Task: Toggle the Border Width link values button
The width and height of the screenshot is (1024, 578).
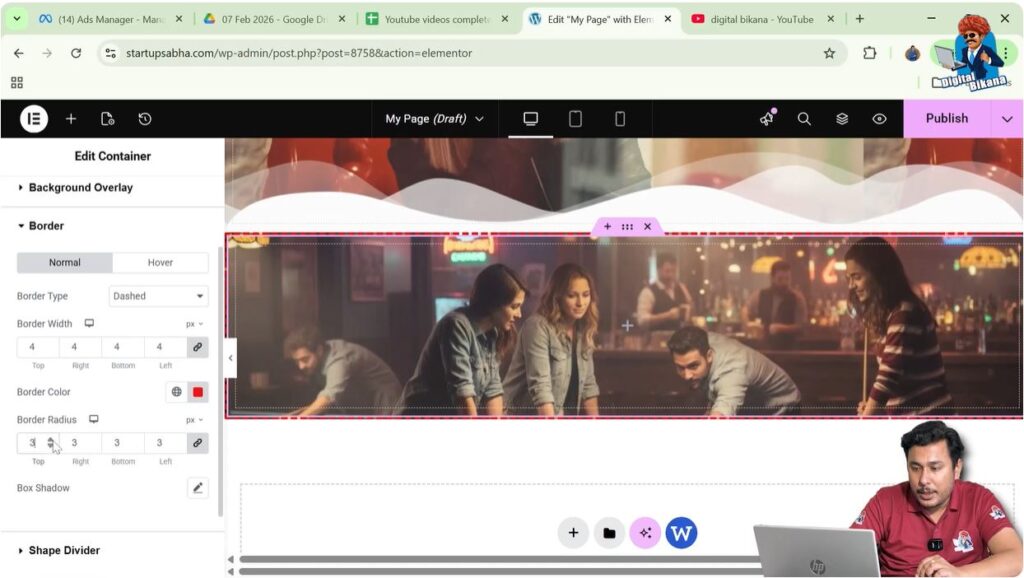Action: (x=198, y=347)
